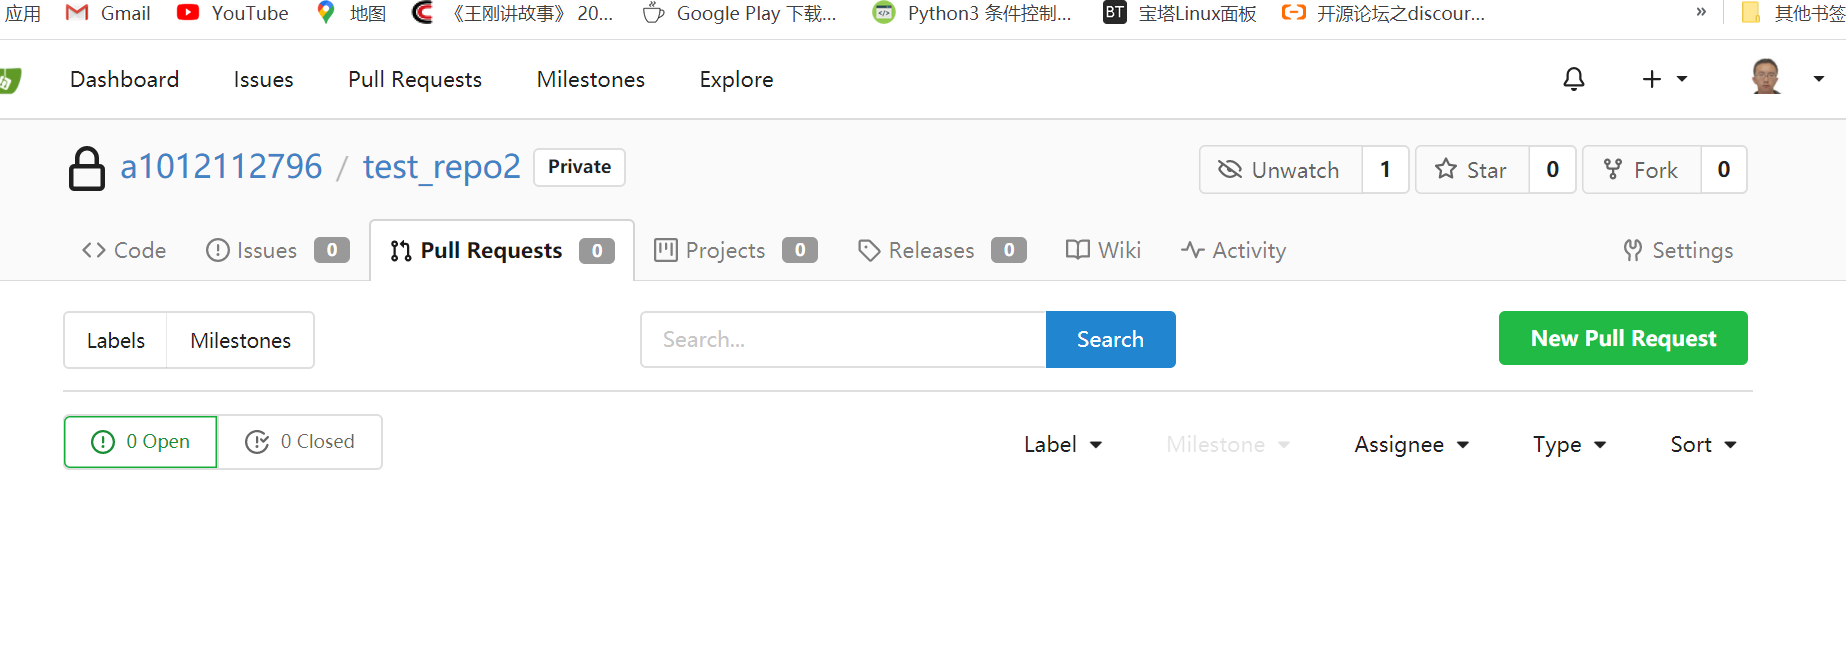Switch to the Code tab

(124, 250)
